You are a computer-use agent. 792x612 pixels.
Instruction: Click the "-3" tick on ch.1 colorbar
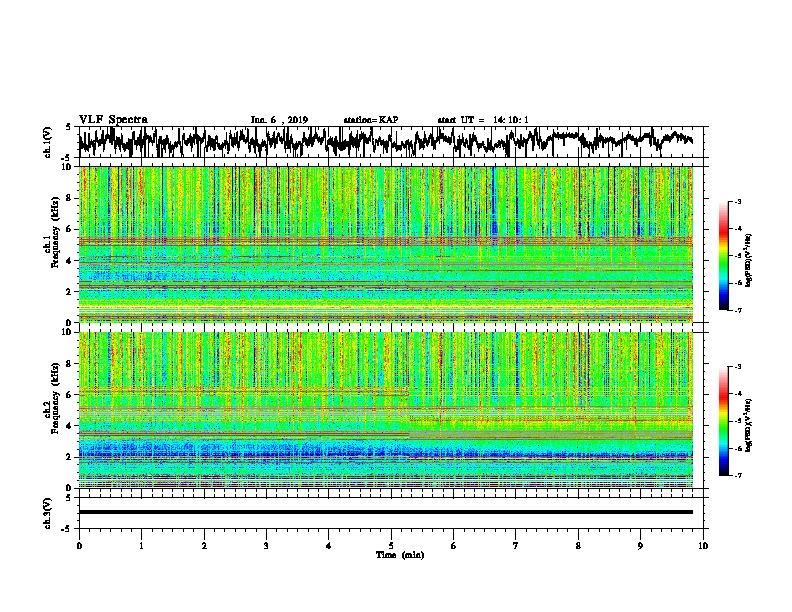737,201
